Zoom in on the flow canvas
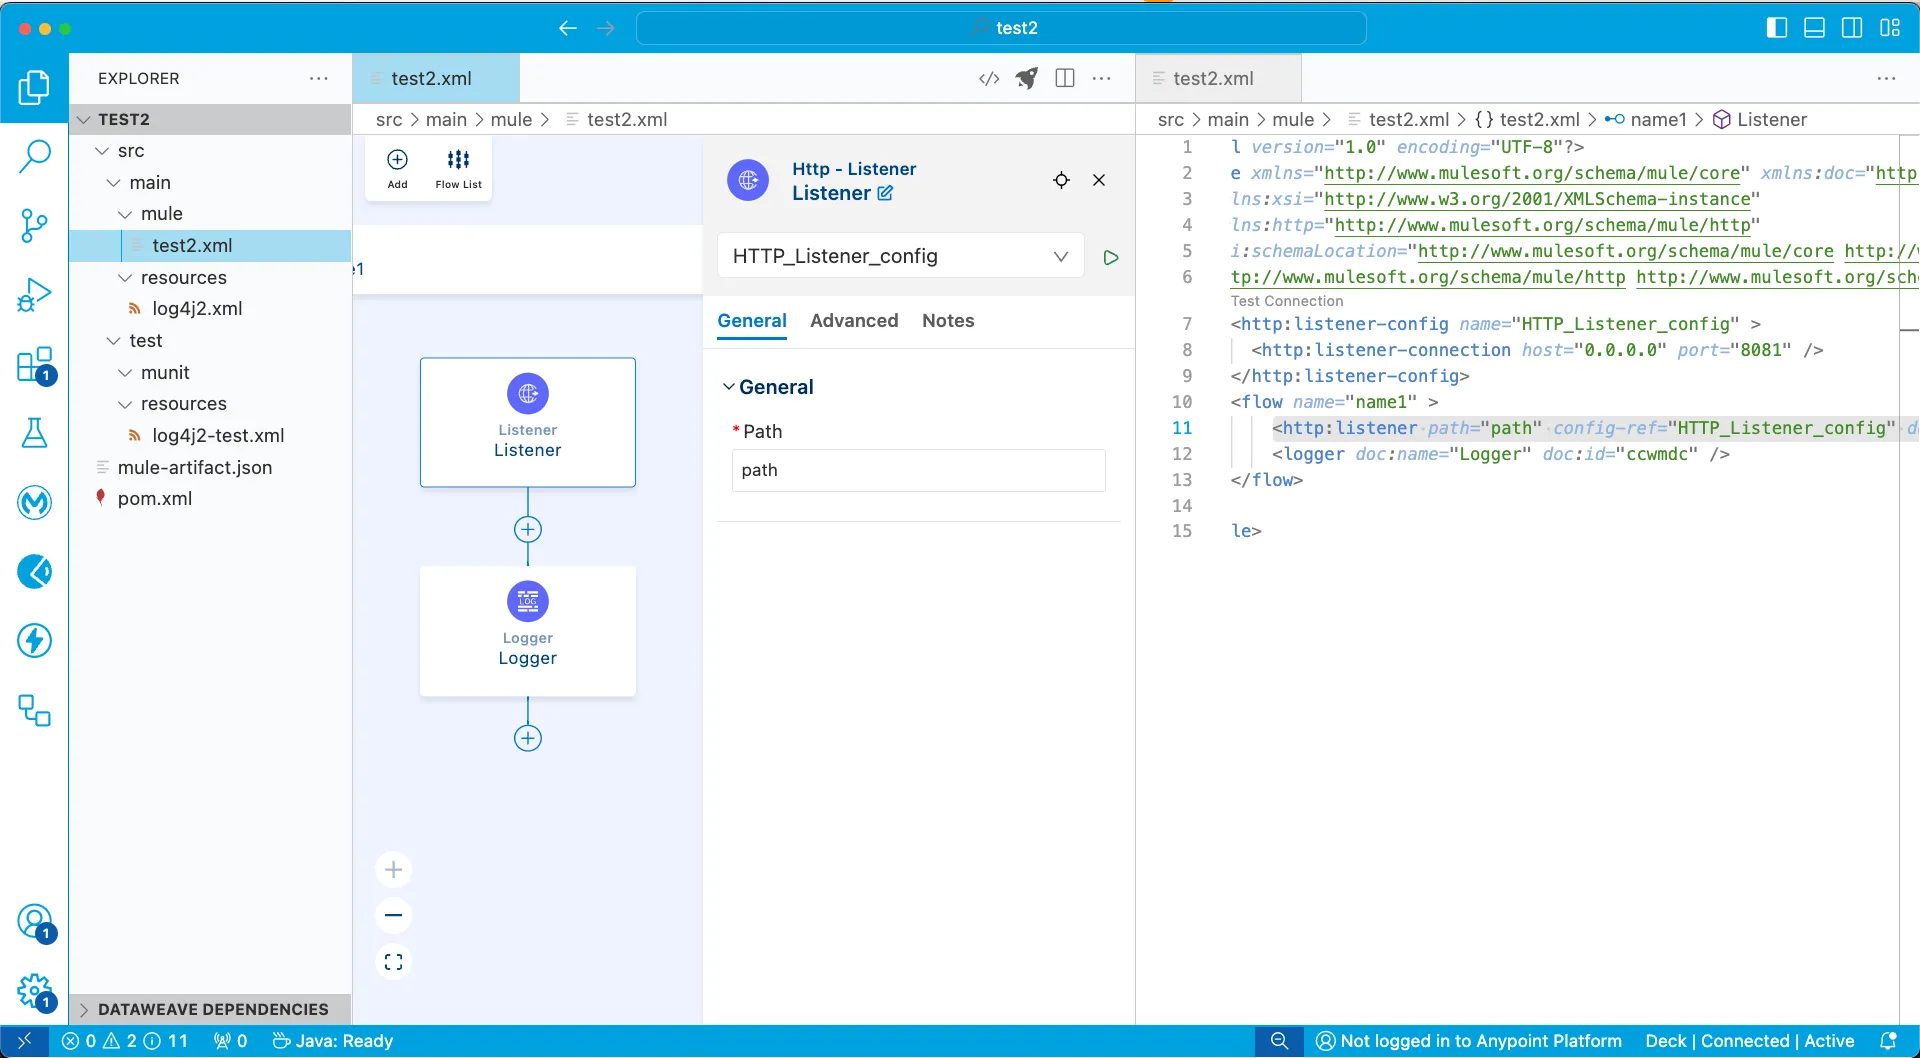 pos(394,870)
